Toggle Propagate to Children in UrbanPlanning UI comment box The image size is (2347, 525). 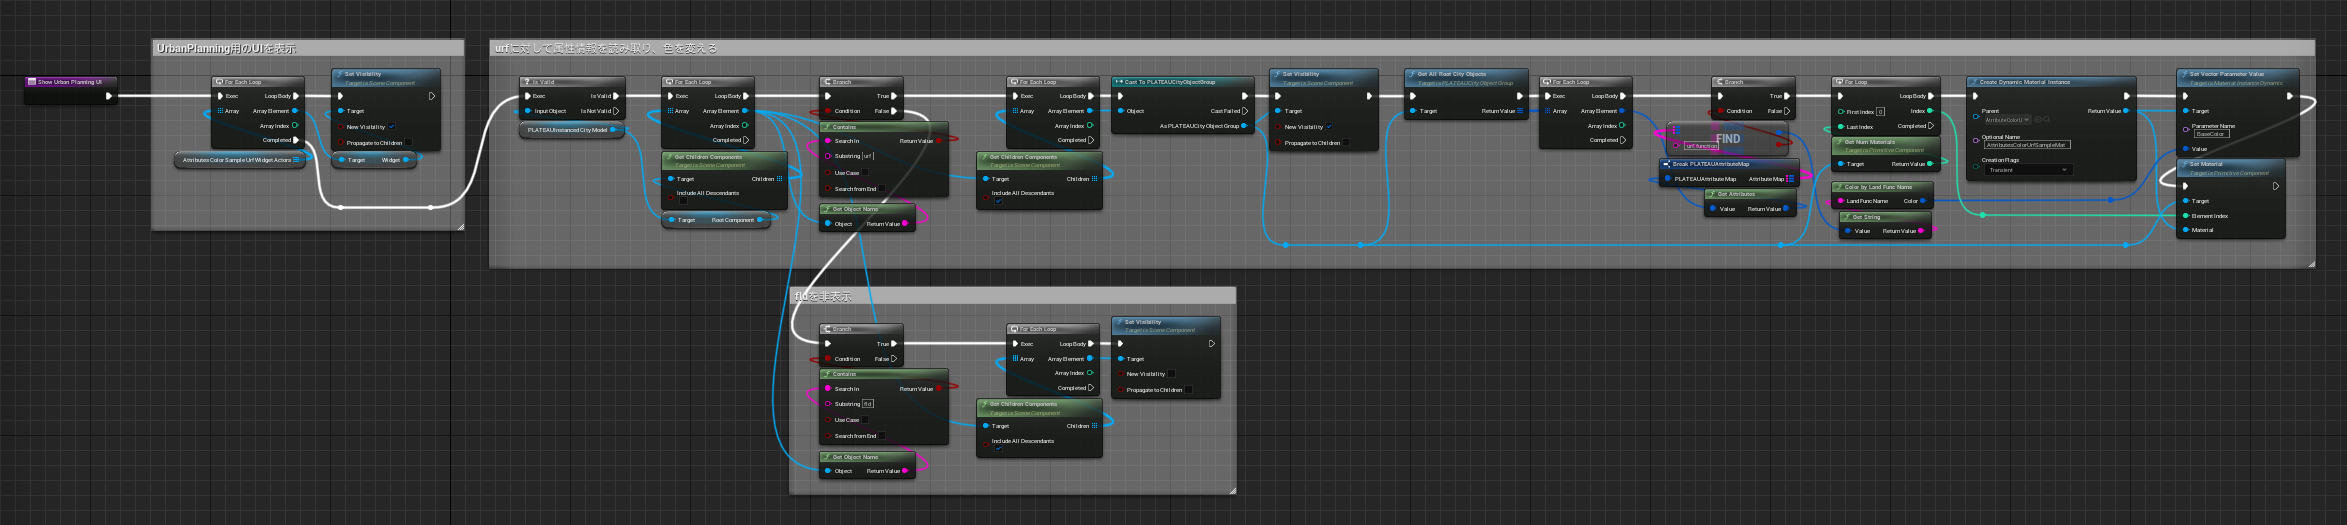point(408,143)
